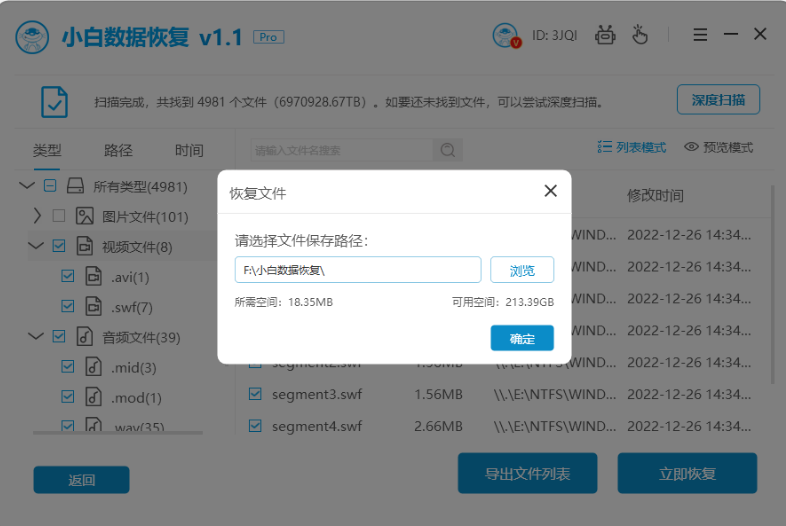Confirm the save path with OK button

pos(522,338)
